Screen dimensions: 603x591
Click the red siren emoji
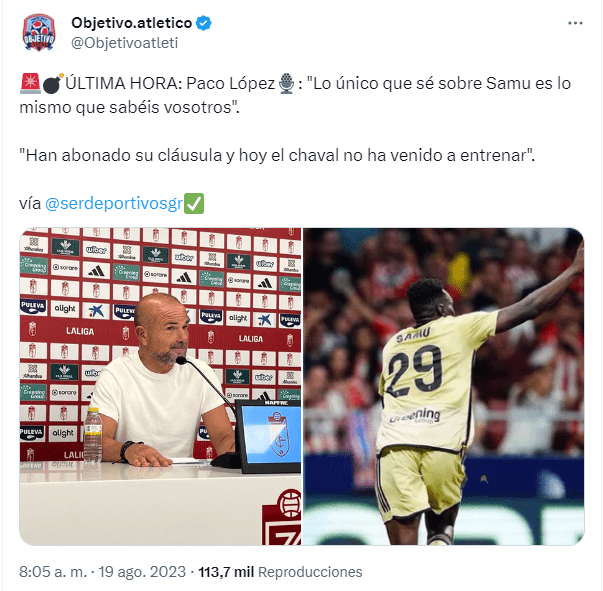30,83
